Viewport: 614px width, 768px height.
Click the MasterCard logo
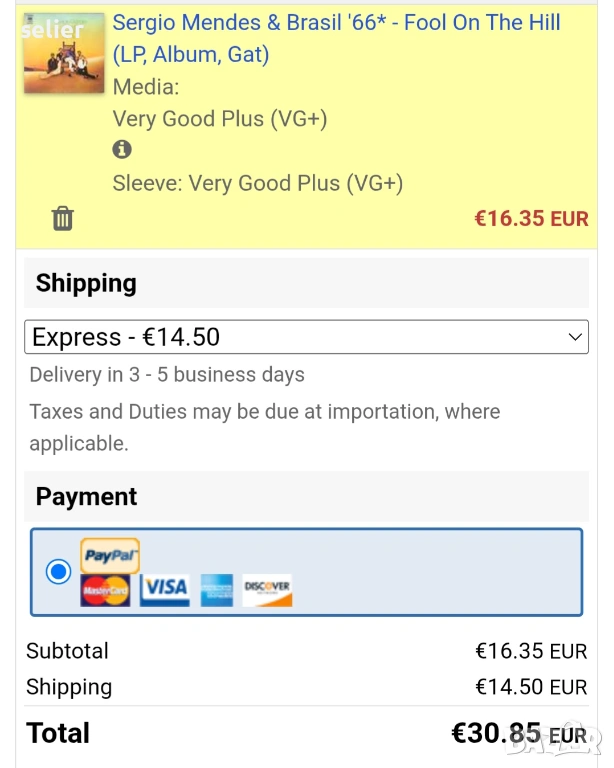pyautogui.click(x=105, y=590)
